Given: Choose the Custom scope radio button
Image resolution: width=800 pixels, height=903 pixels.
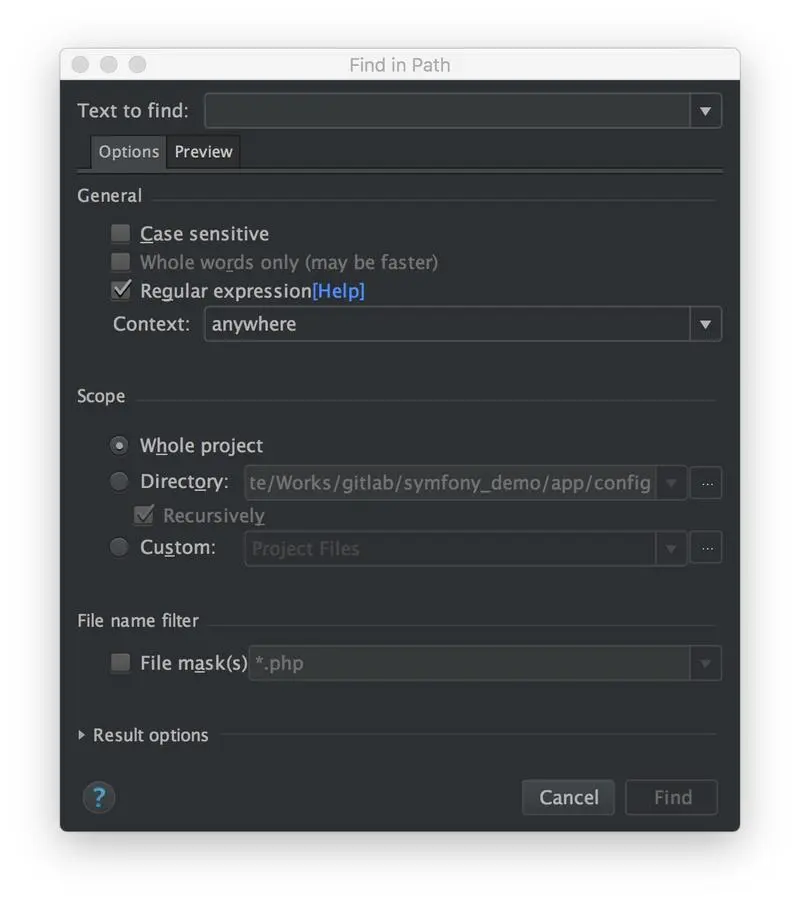Looking at the screenshot, I should pyautogui.click(x=120, y=548).
